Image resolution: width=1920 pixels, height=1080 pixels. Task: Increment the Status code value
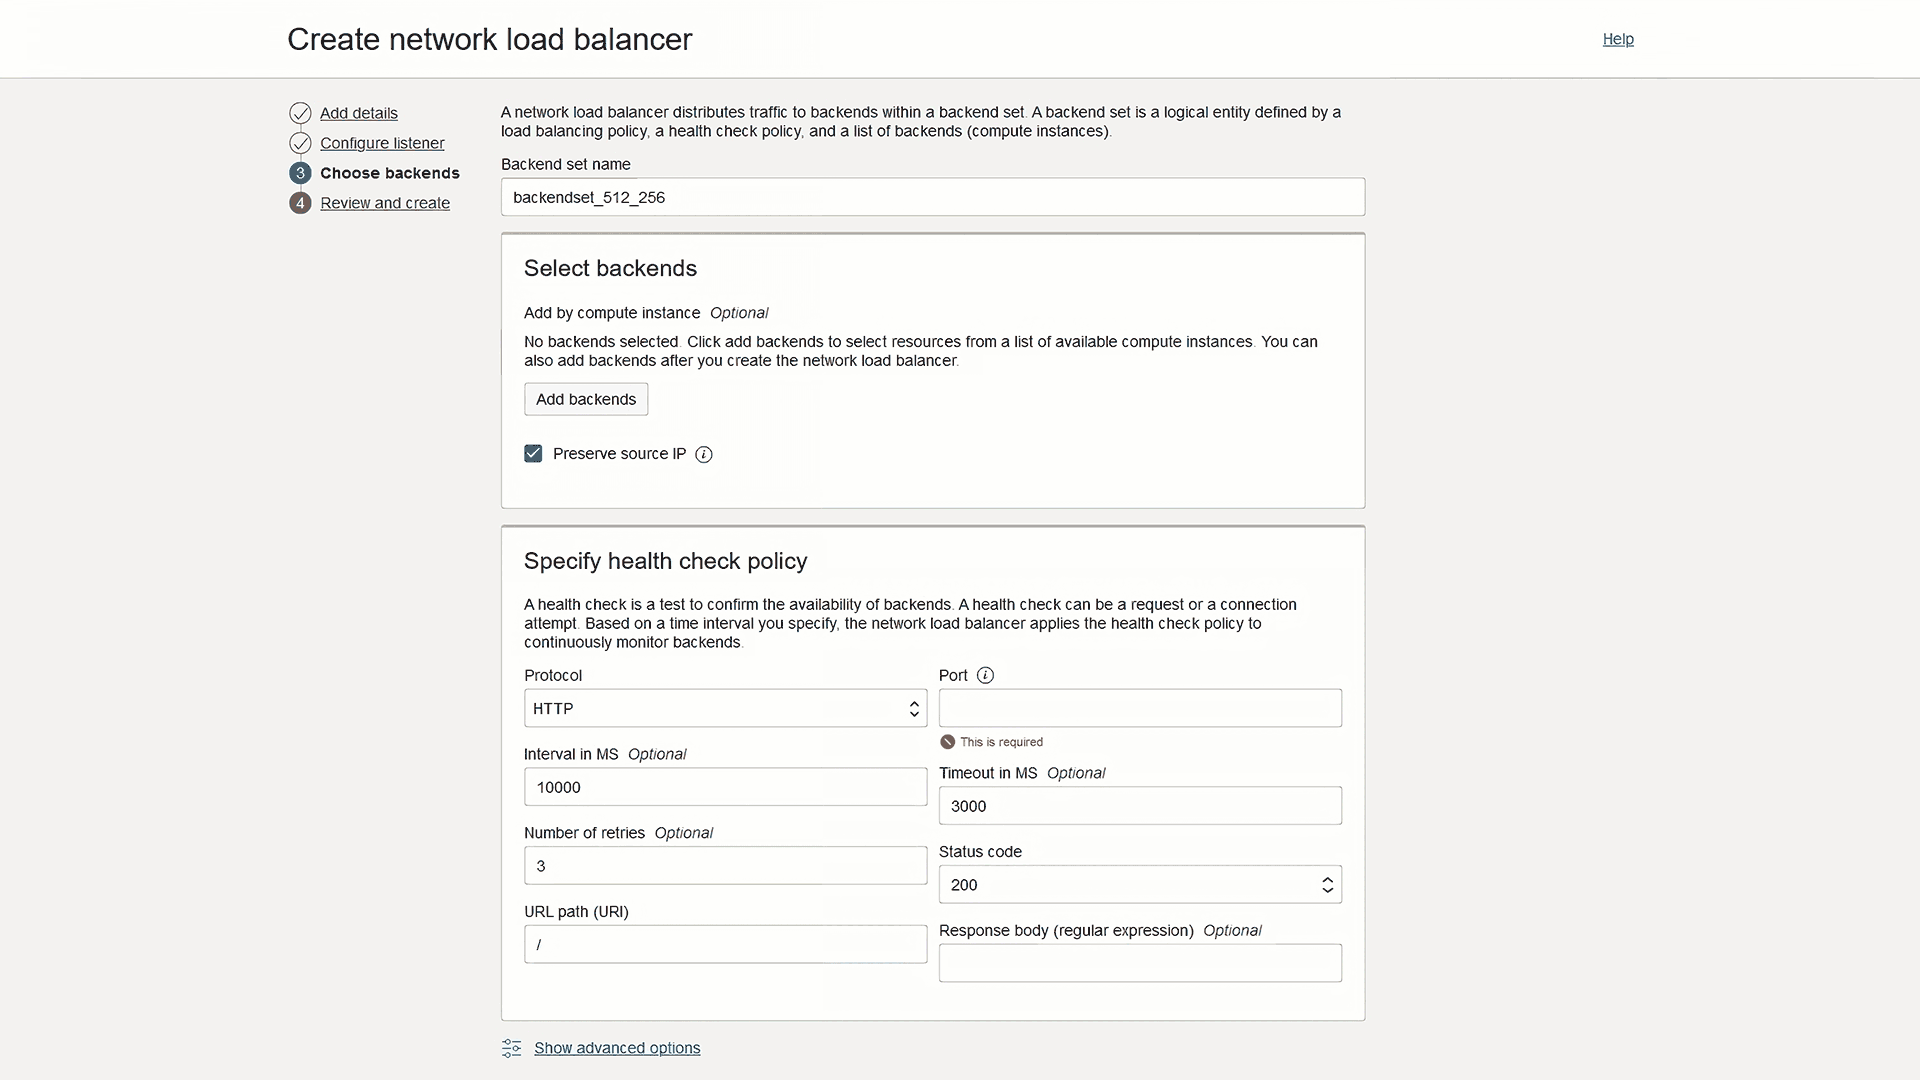1327,879
